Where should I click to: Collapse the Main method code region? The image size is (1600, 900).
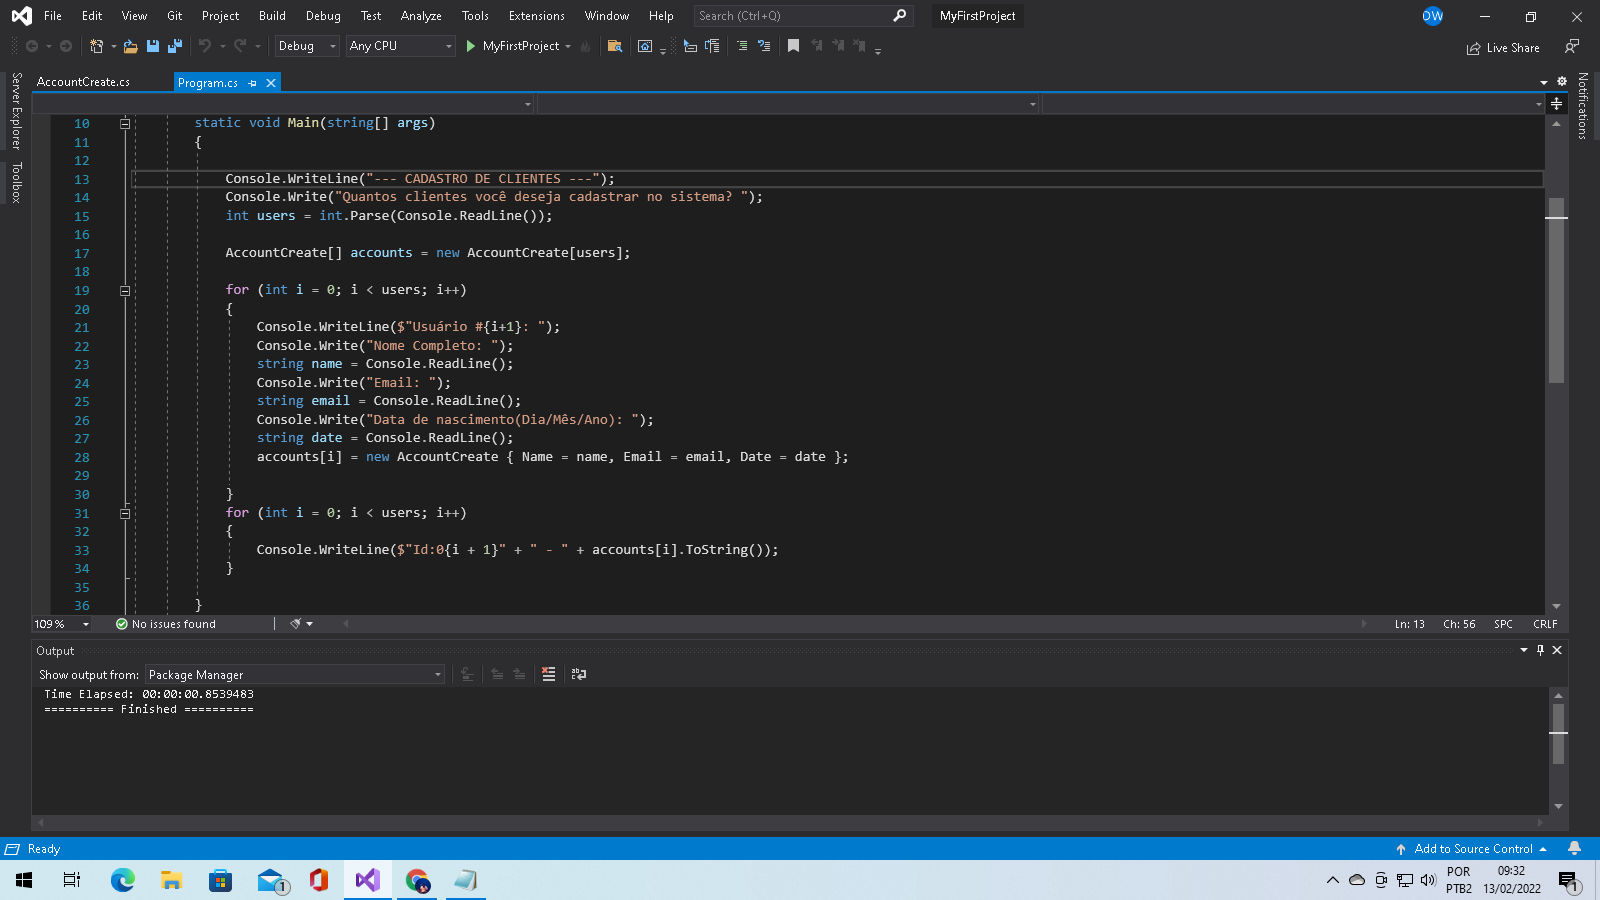pos(125,122)
